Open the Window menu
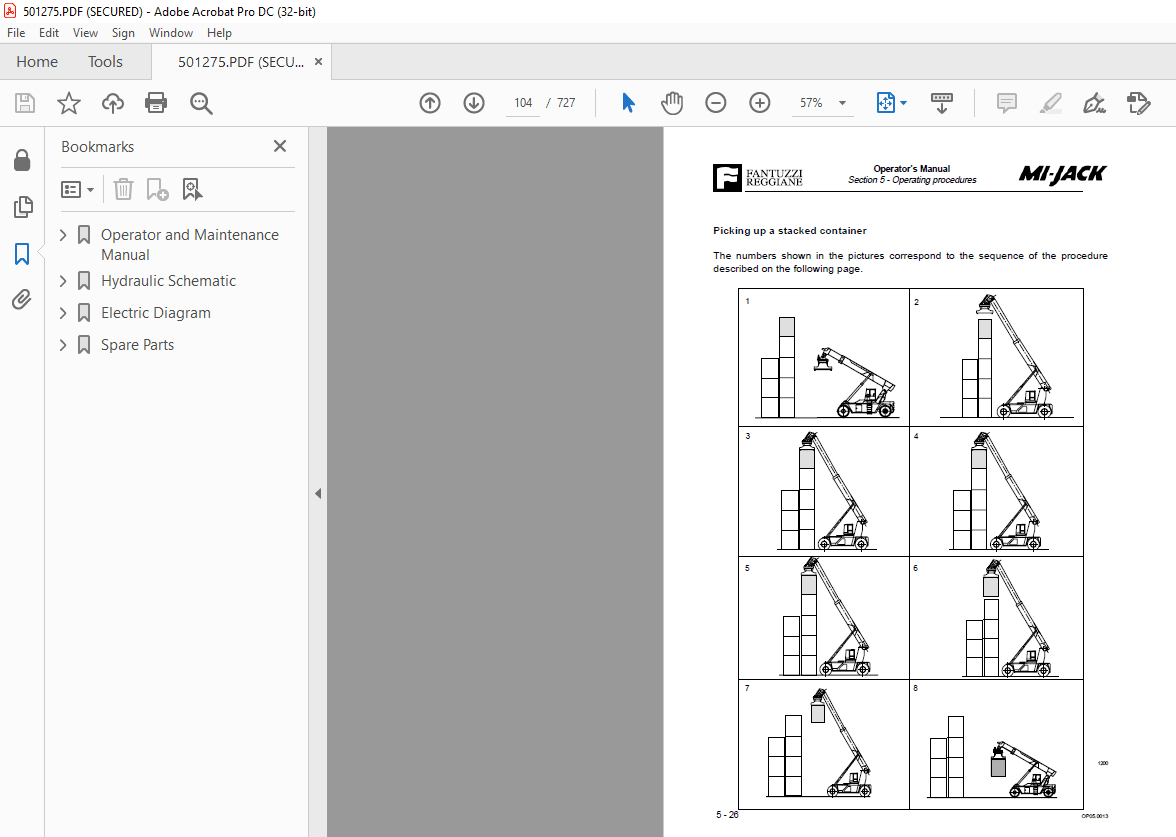 pyautogui.click(x=170, y=33)
